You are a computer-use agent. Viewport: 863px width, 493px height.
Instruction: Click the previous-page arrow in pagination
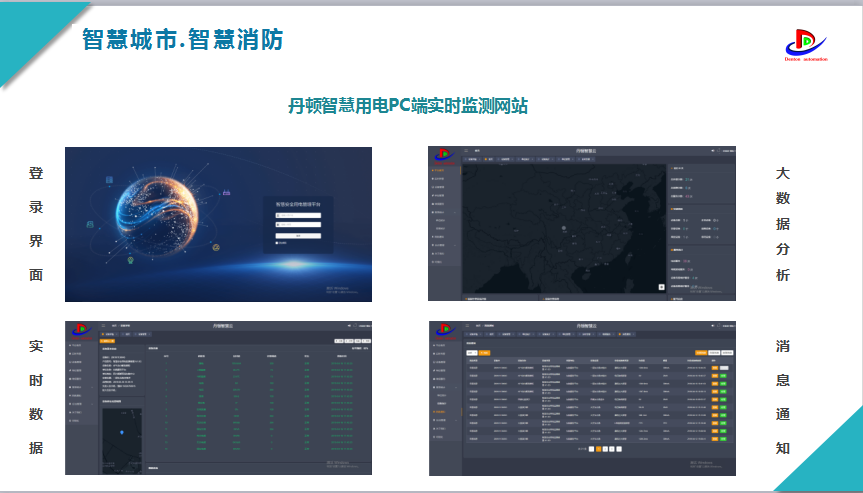click(x=591, y=449)
